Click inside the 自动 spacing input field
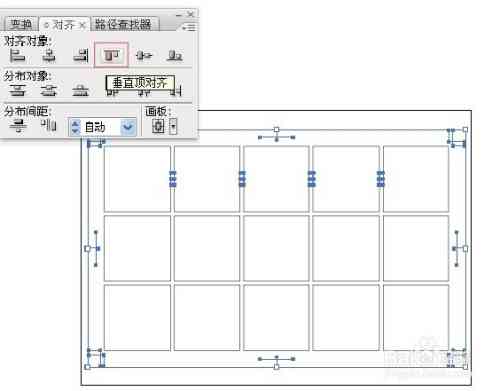This screenshot has width=500, height=391. click(x=100, y=127)
